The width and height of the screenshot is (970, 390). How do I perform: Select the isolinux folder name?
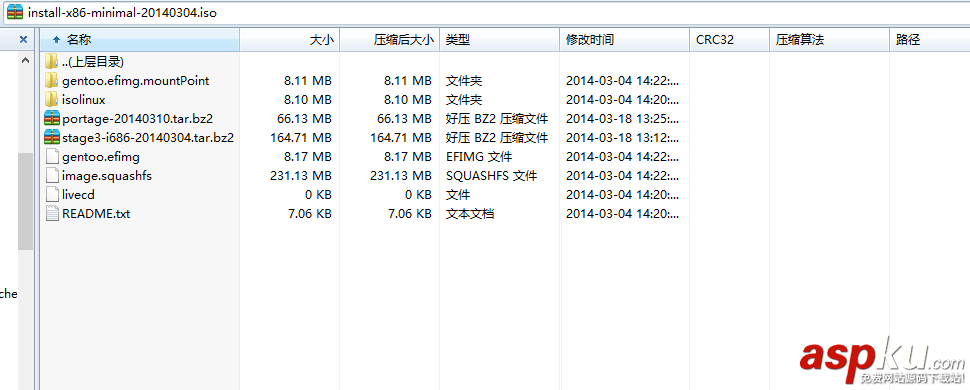point(84,100)
